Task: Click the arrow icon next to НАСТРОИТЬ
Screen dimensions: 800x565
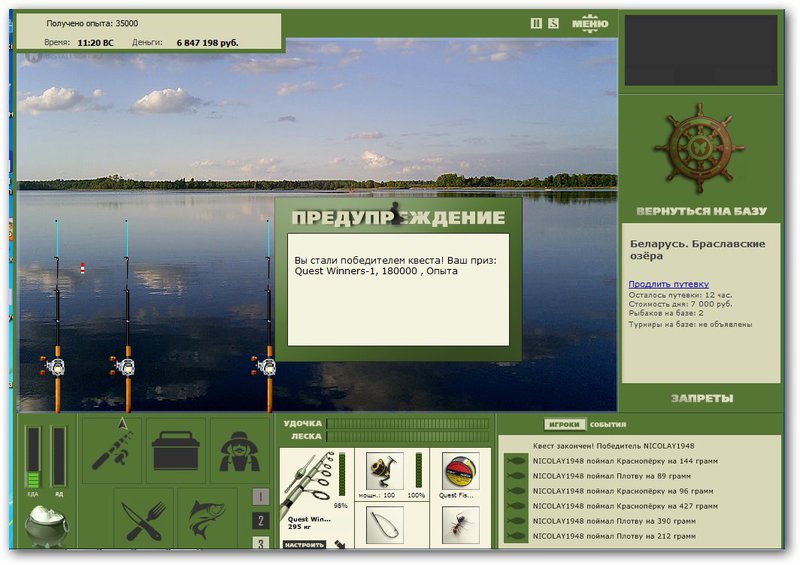Action: coord(339,545)
